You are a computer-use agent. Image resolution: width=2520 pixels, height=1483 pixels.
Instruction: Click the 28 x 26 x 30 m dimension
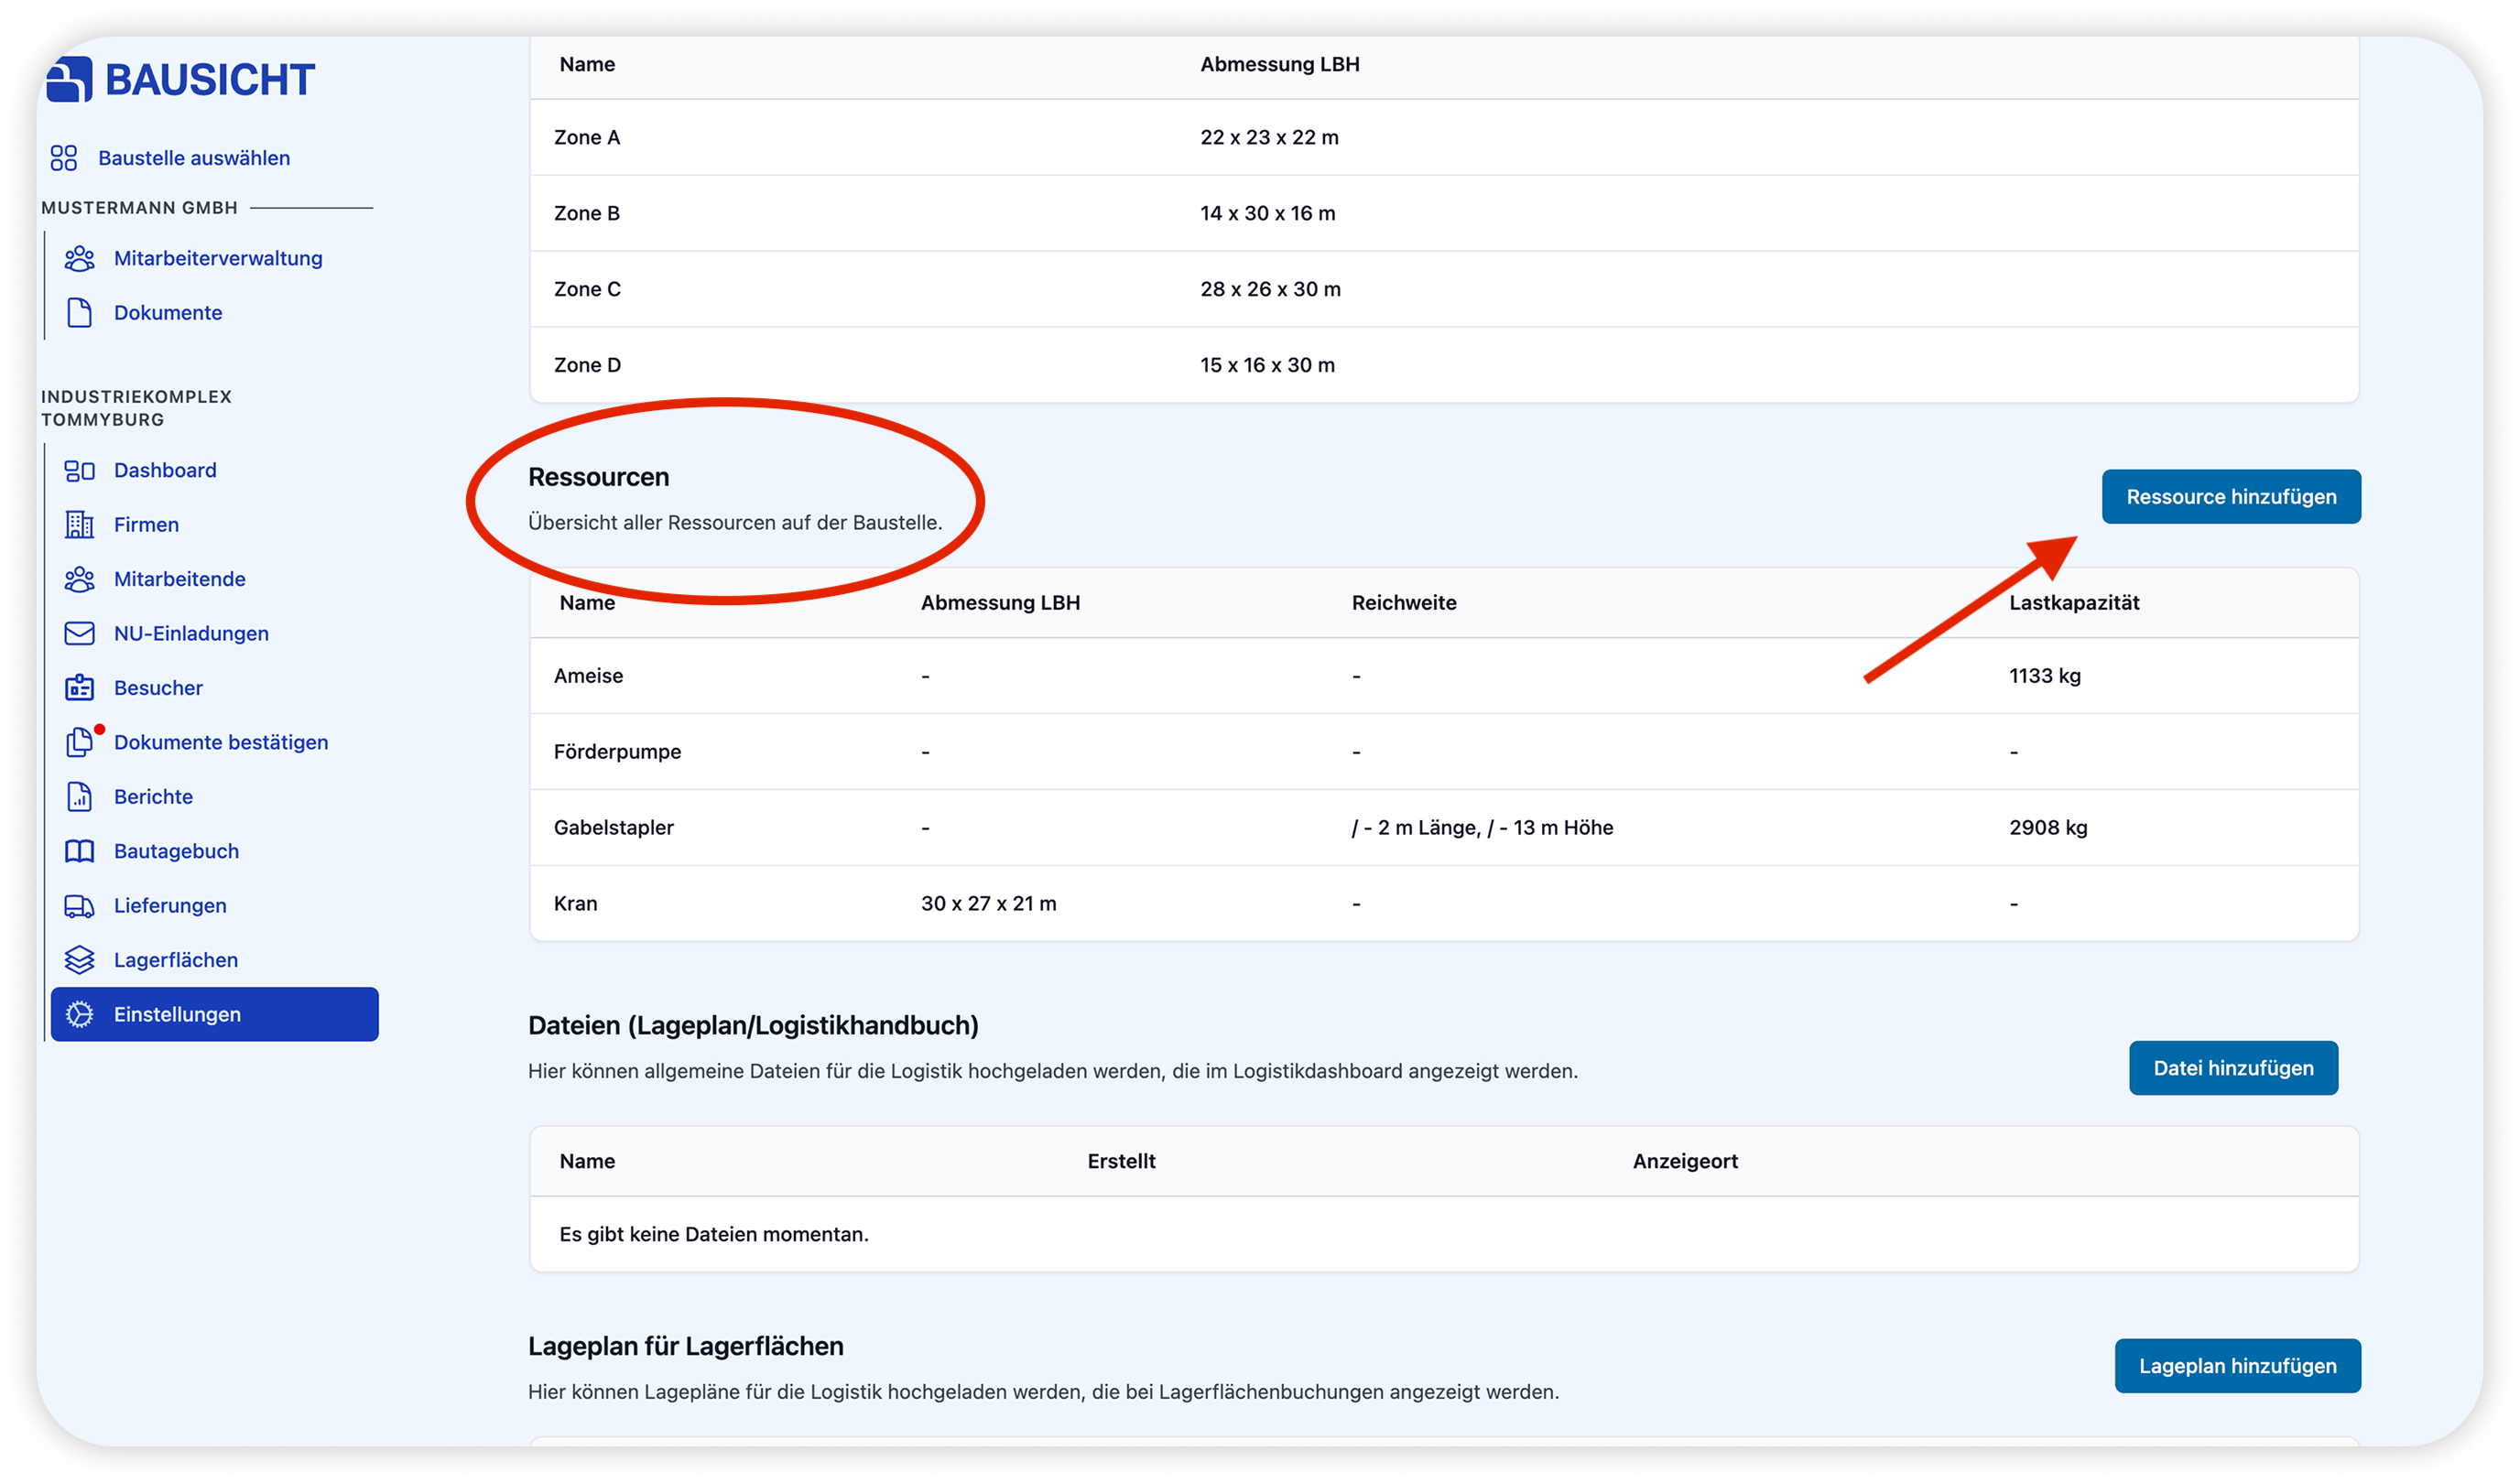[x=1270, y=289]
